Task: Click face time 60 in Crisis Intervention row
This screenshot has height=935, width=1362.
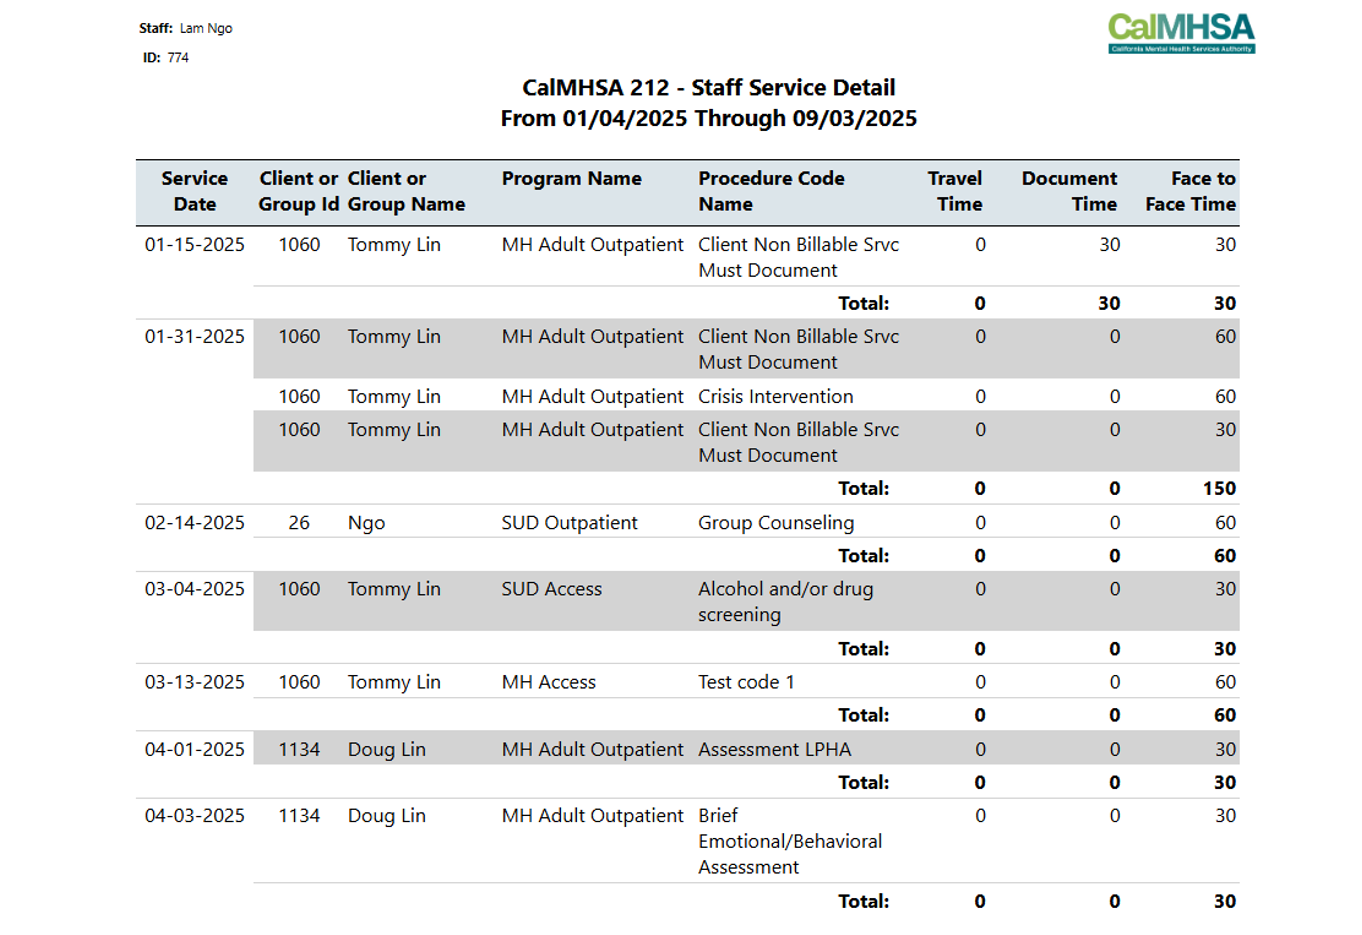Action: pyautogui.click(x=1225, y=396)
